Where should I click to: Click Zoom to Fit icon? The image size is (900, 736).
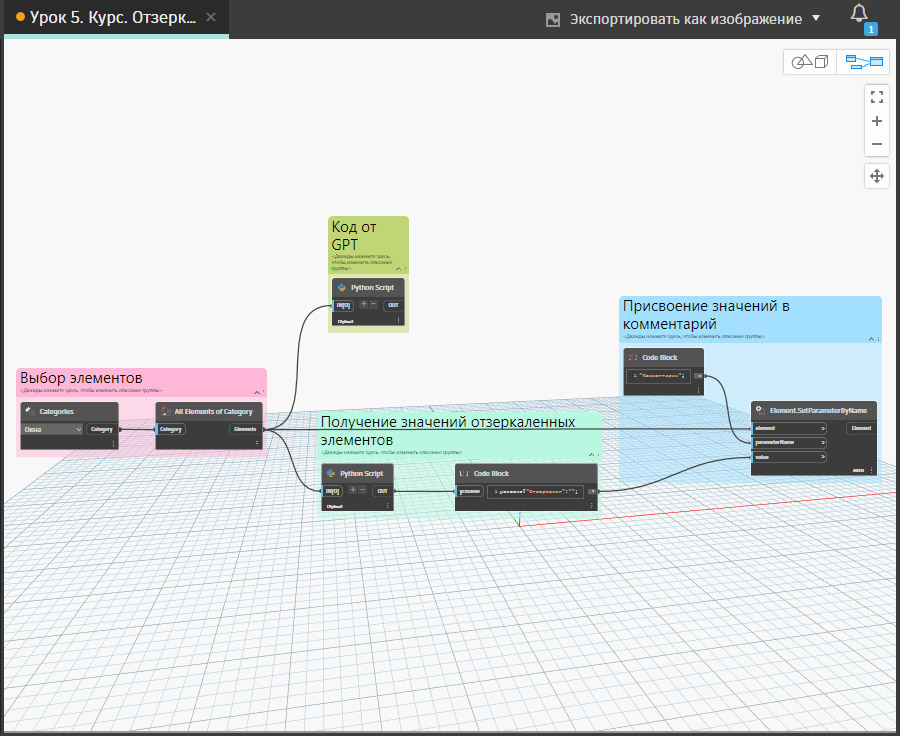[876, 97]
